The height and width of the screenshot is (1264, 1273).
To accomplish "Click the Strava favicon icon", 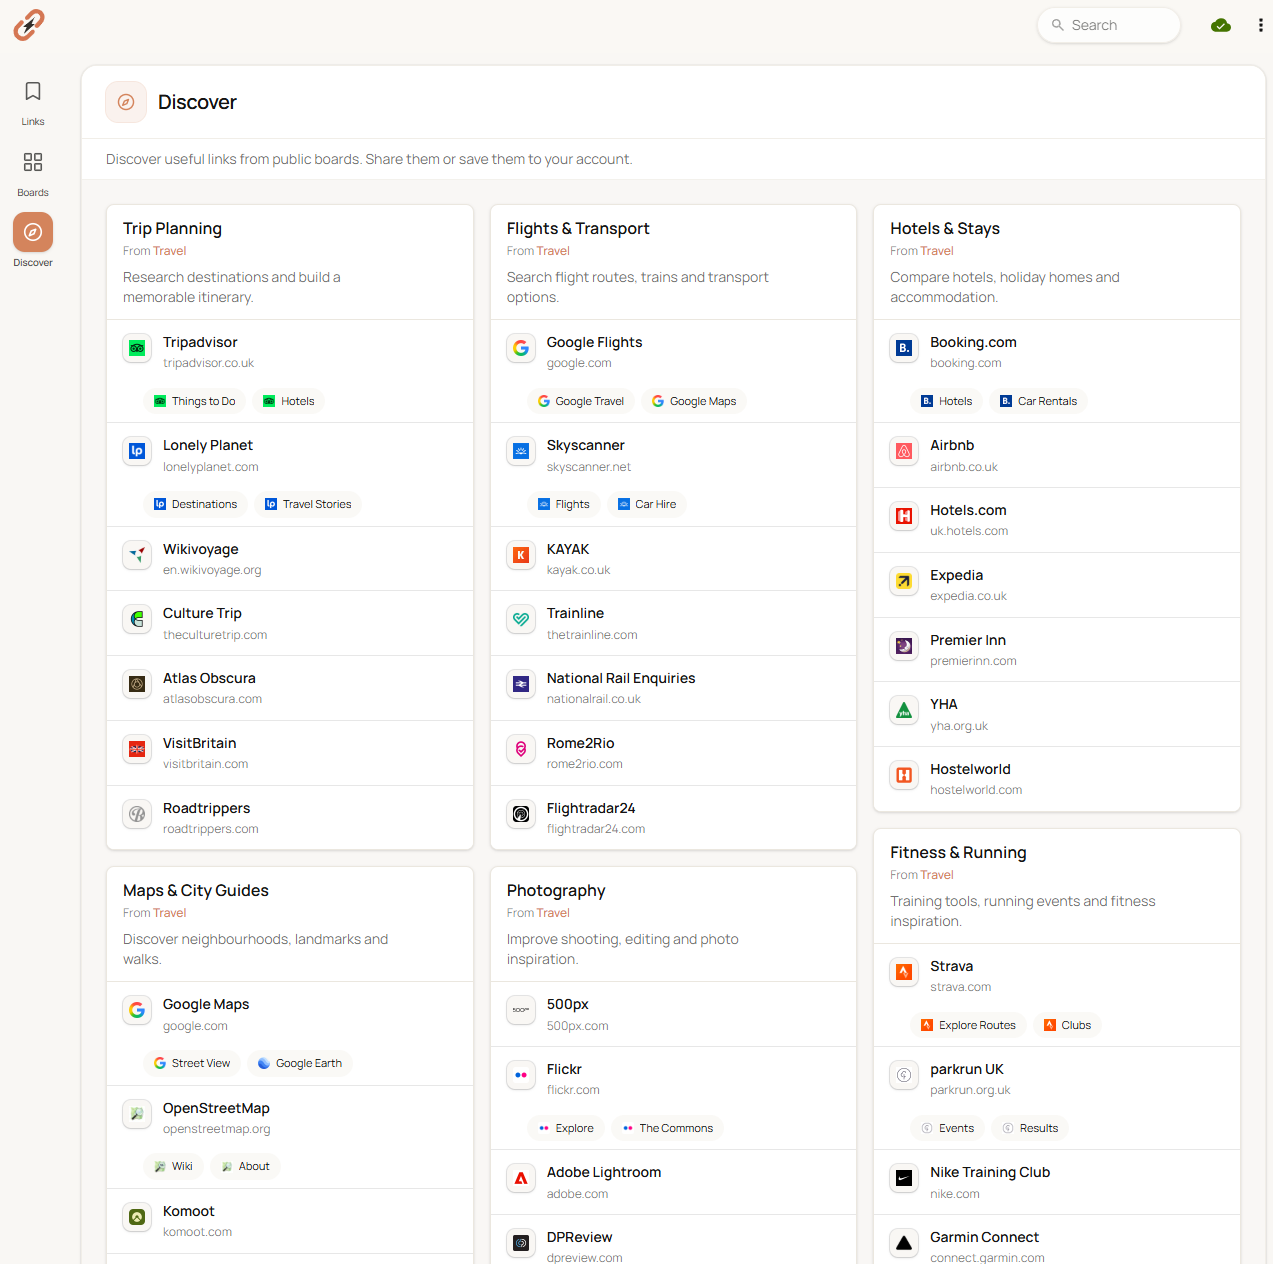I will coord(904,972).
